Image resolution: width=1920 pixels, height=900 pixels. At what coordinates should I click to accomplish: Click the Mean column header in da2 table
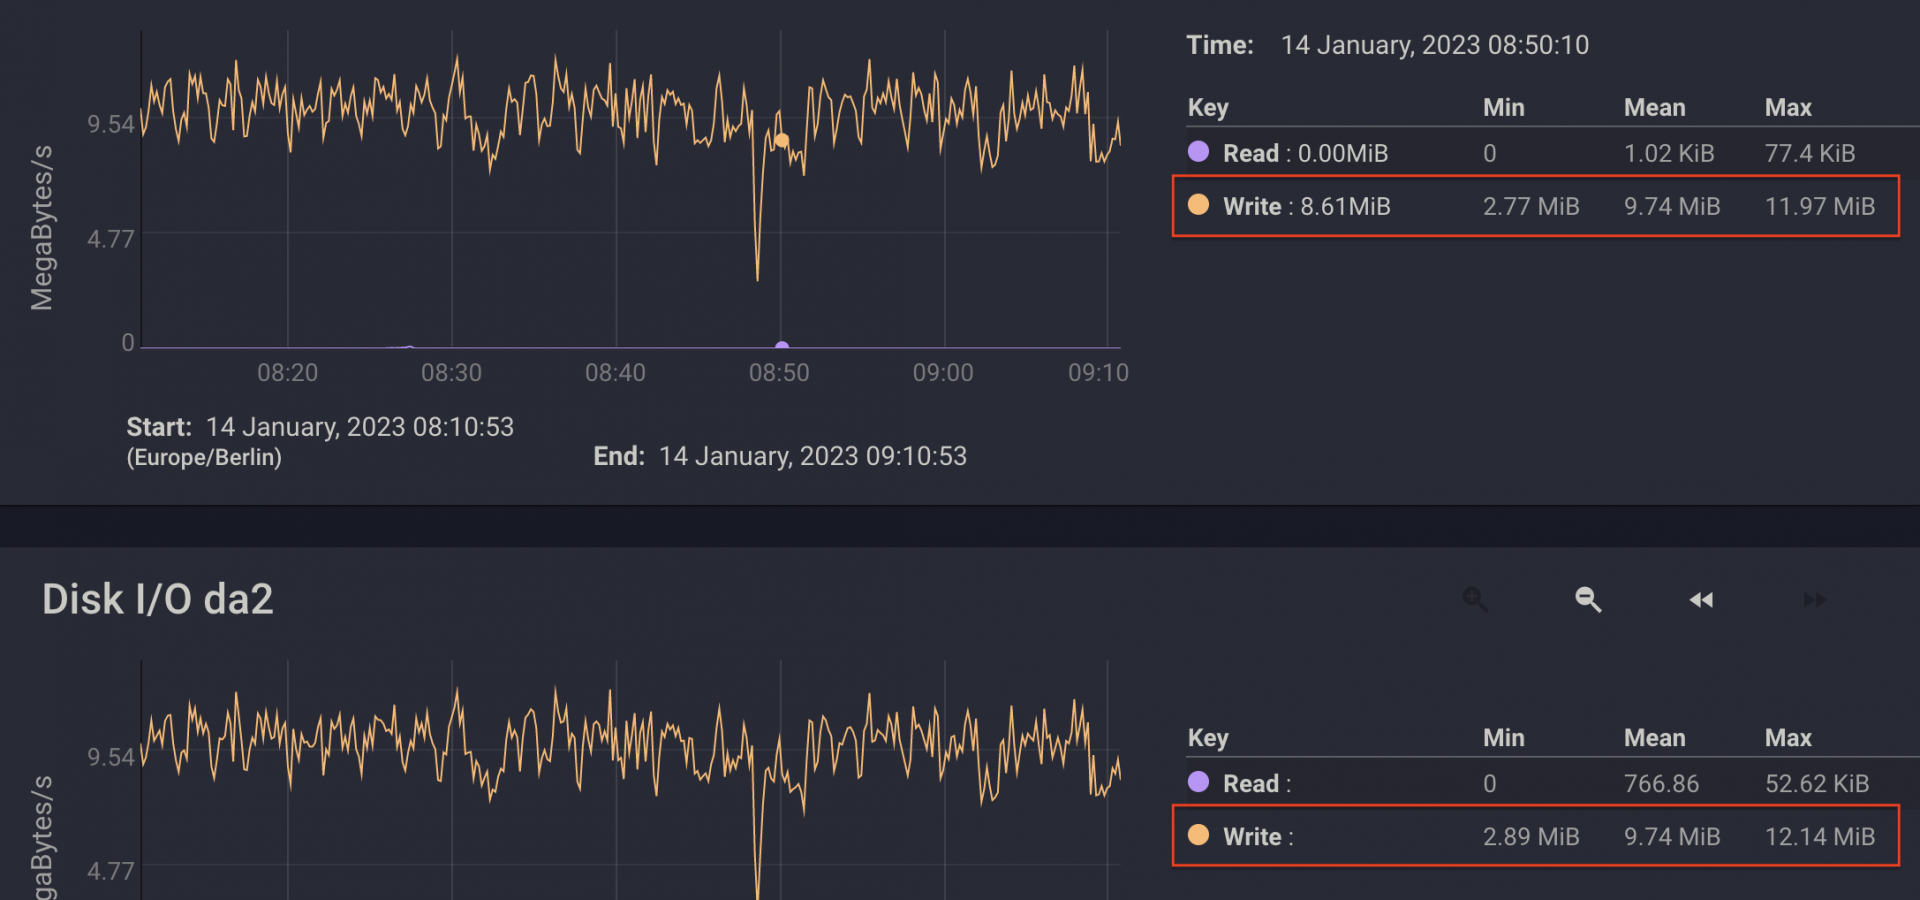click(1654, 737)
